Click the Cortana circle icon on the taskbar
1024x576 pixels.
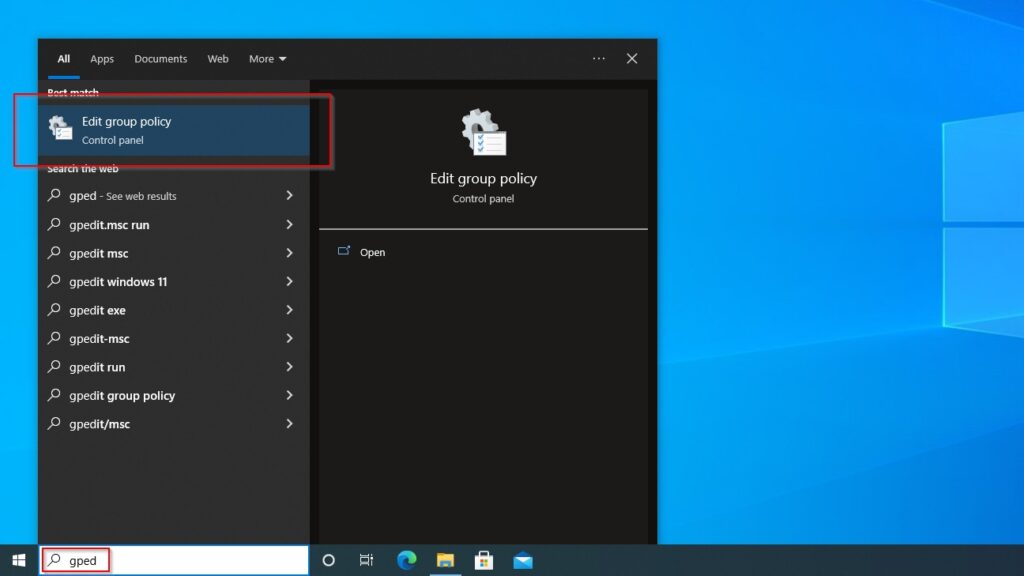tap(328, 560)
